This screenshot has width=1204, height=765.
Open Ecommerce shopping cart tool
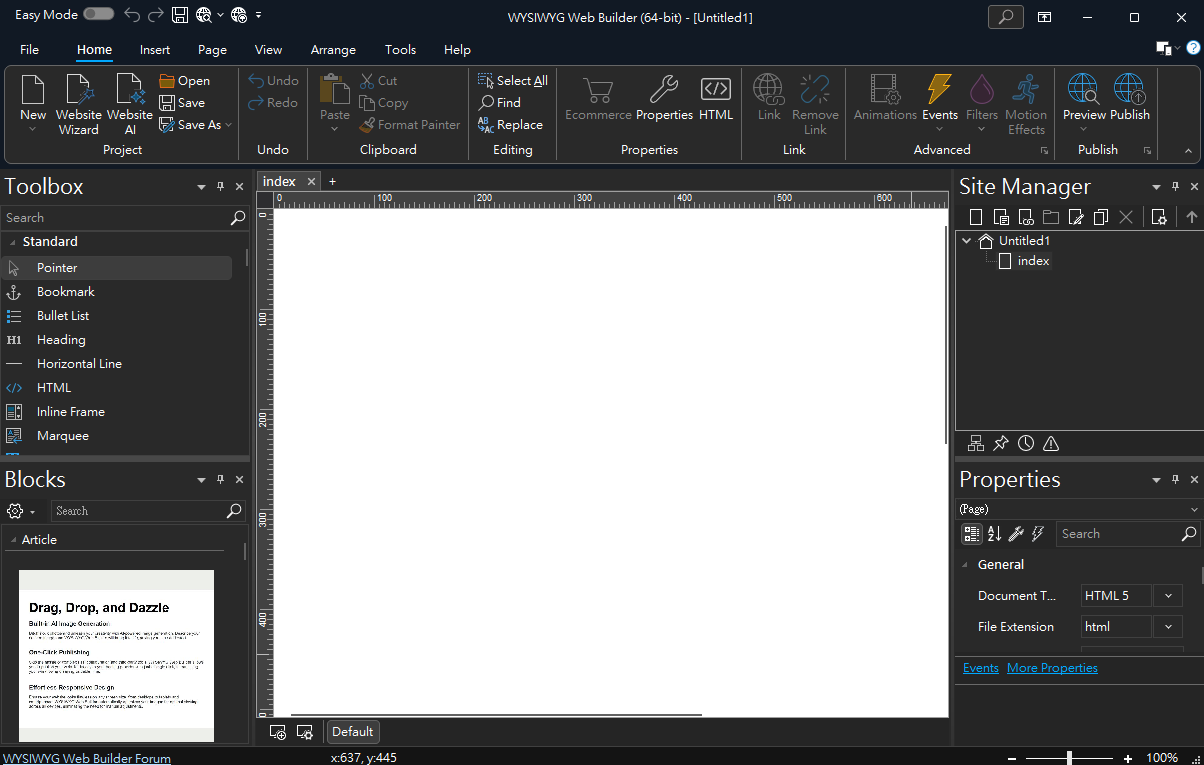tap(598, 98)
